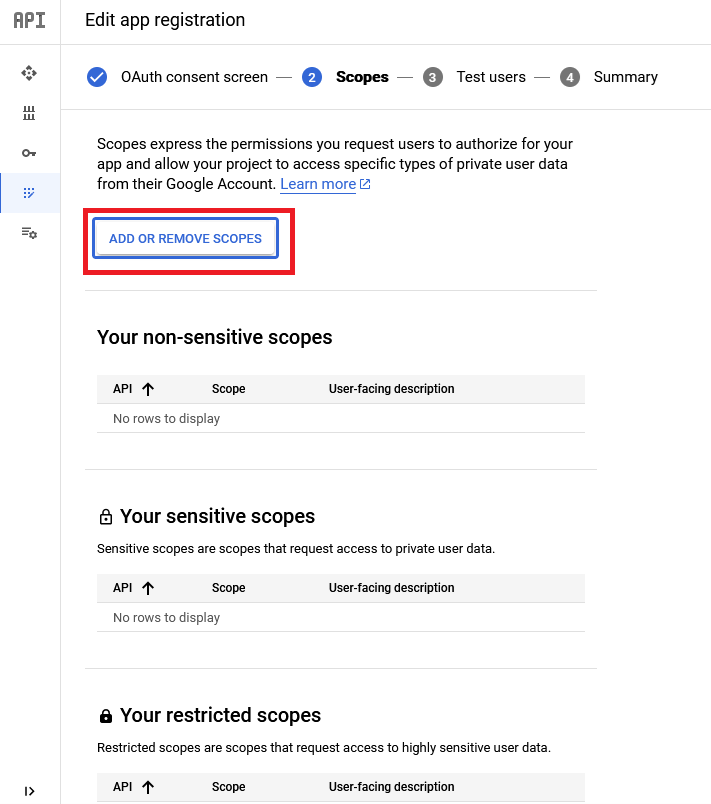
Task: Sort non-sensitive scopes by API column
Action: pos(123,389)
